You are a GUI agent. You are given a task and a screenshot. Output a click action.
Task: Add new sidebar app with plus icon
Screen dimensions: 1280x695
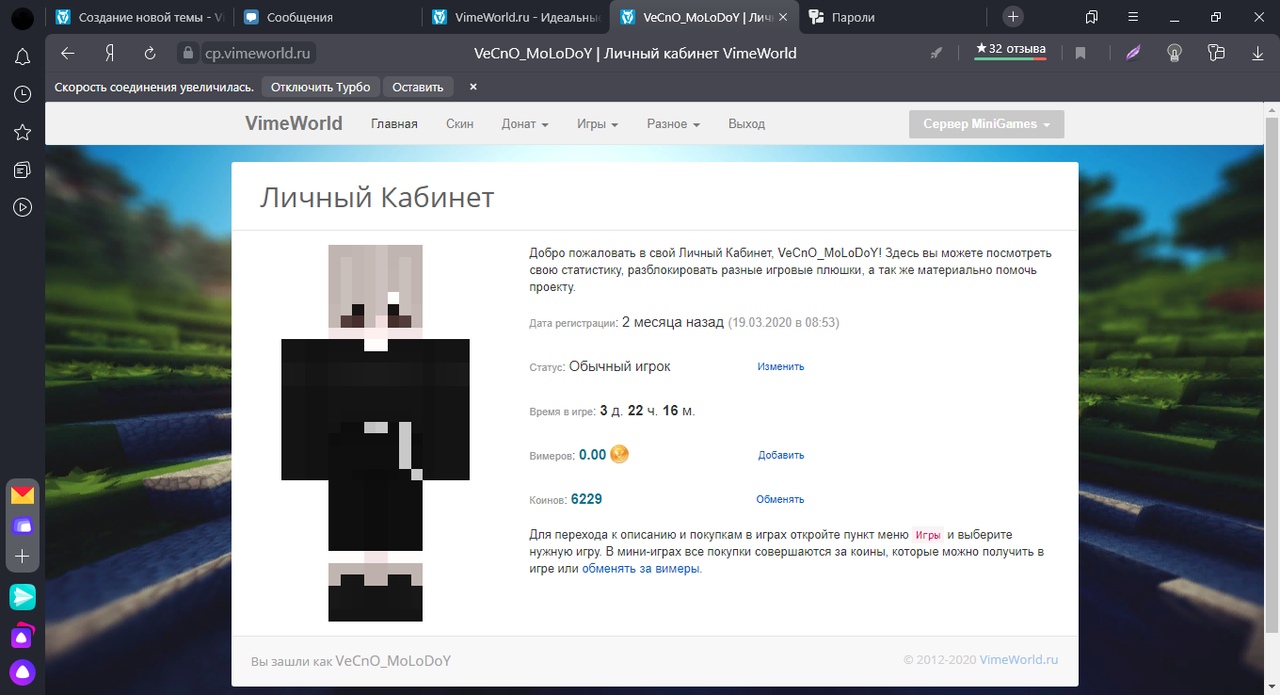coord(22,556)
